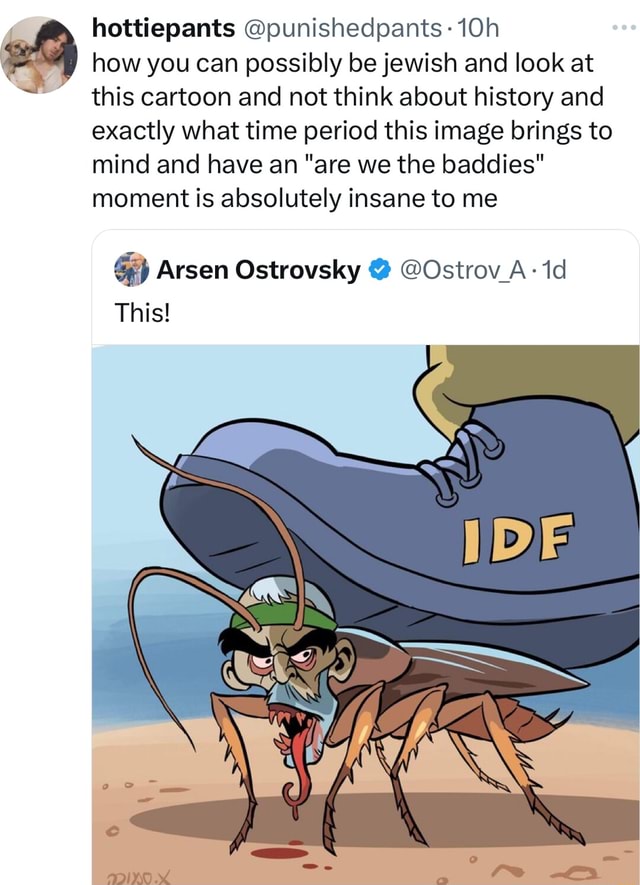Click the Arsen Ostrovsky name
The width and height of the screenshot is (640, 885).
[258, 270]
